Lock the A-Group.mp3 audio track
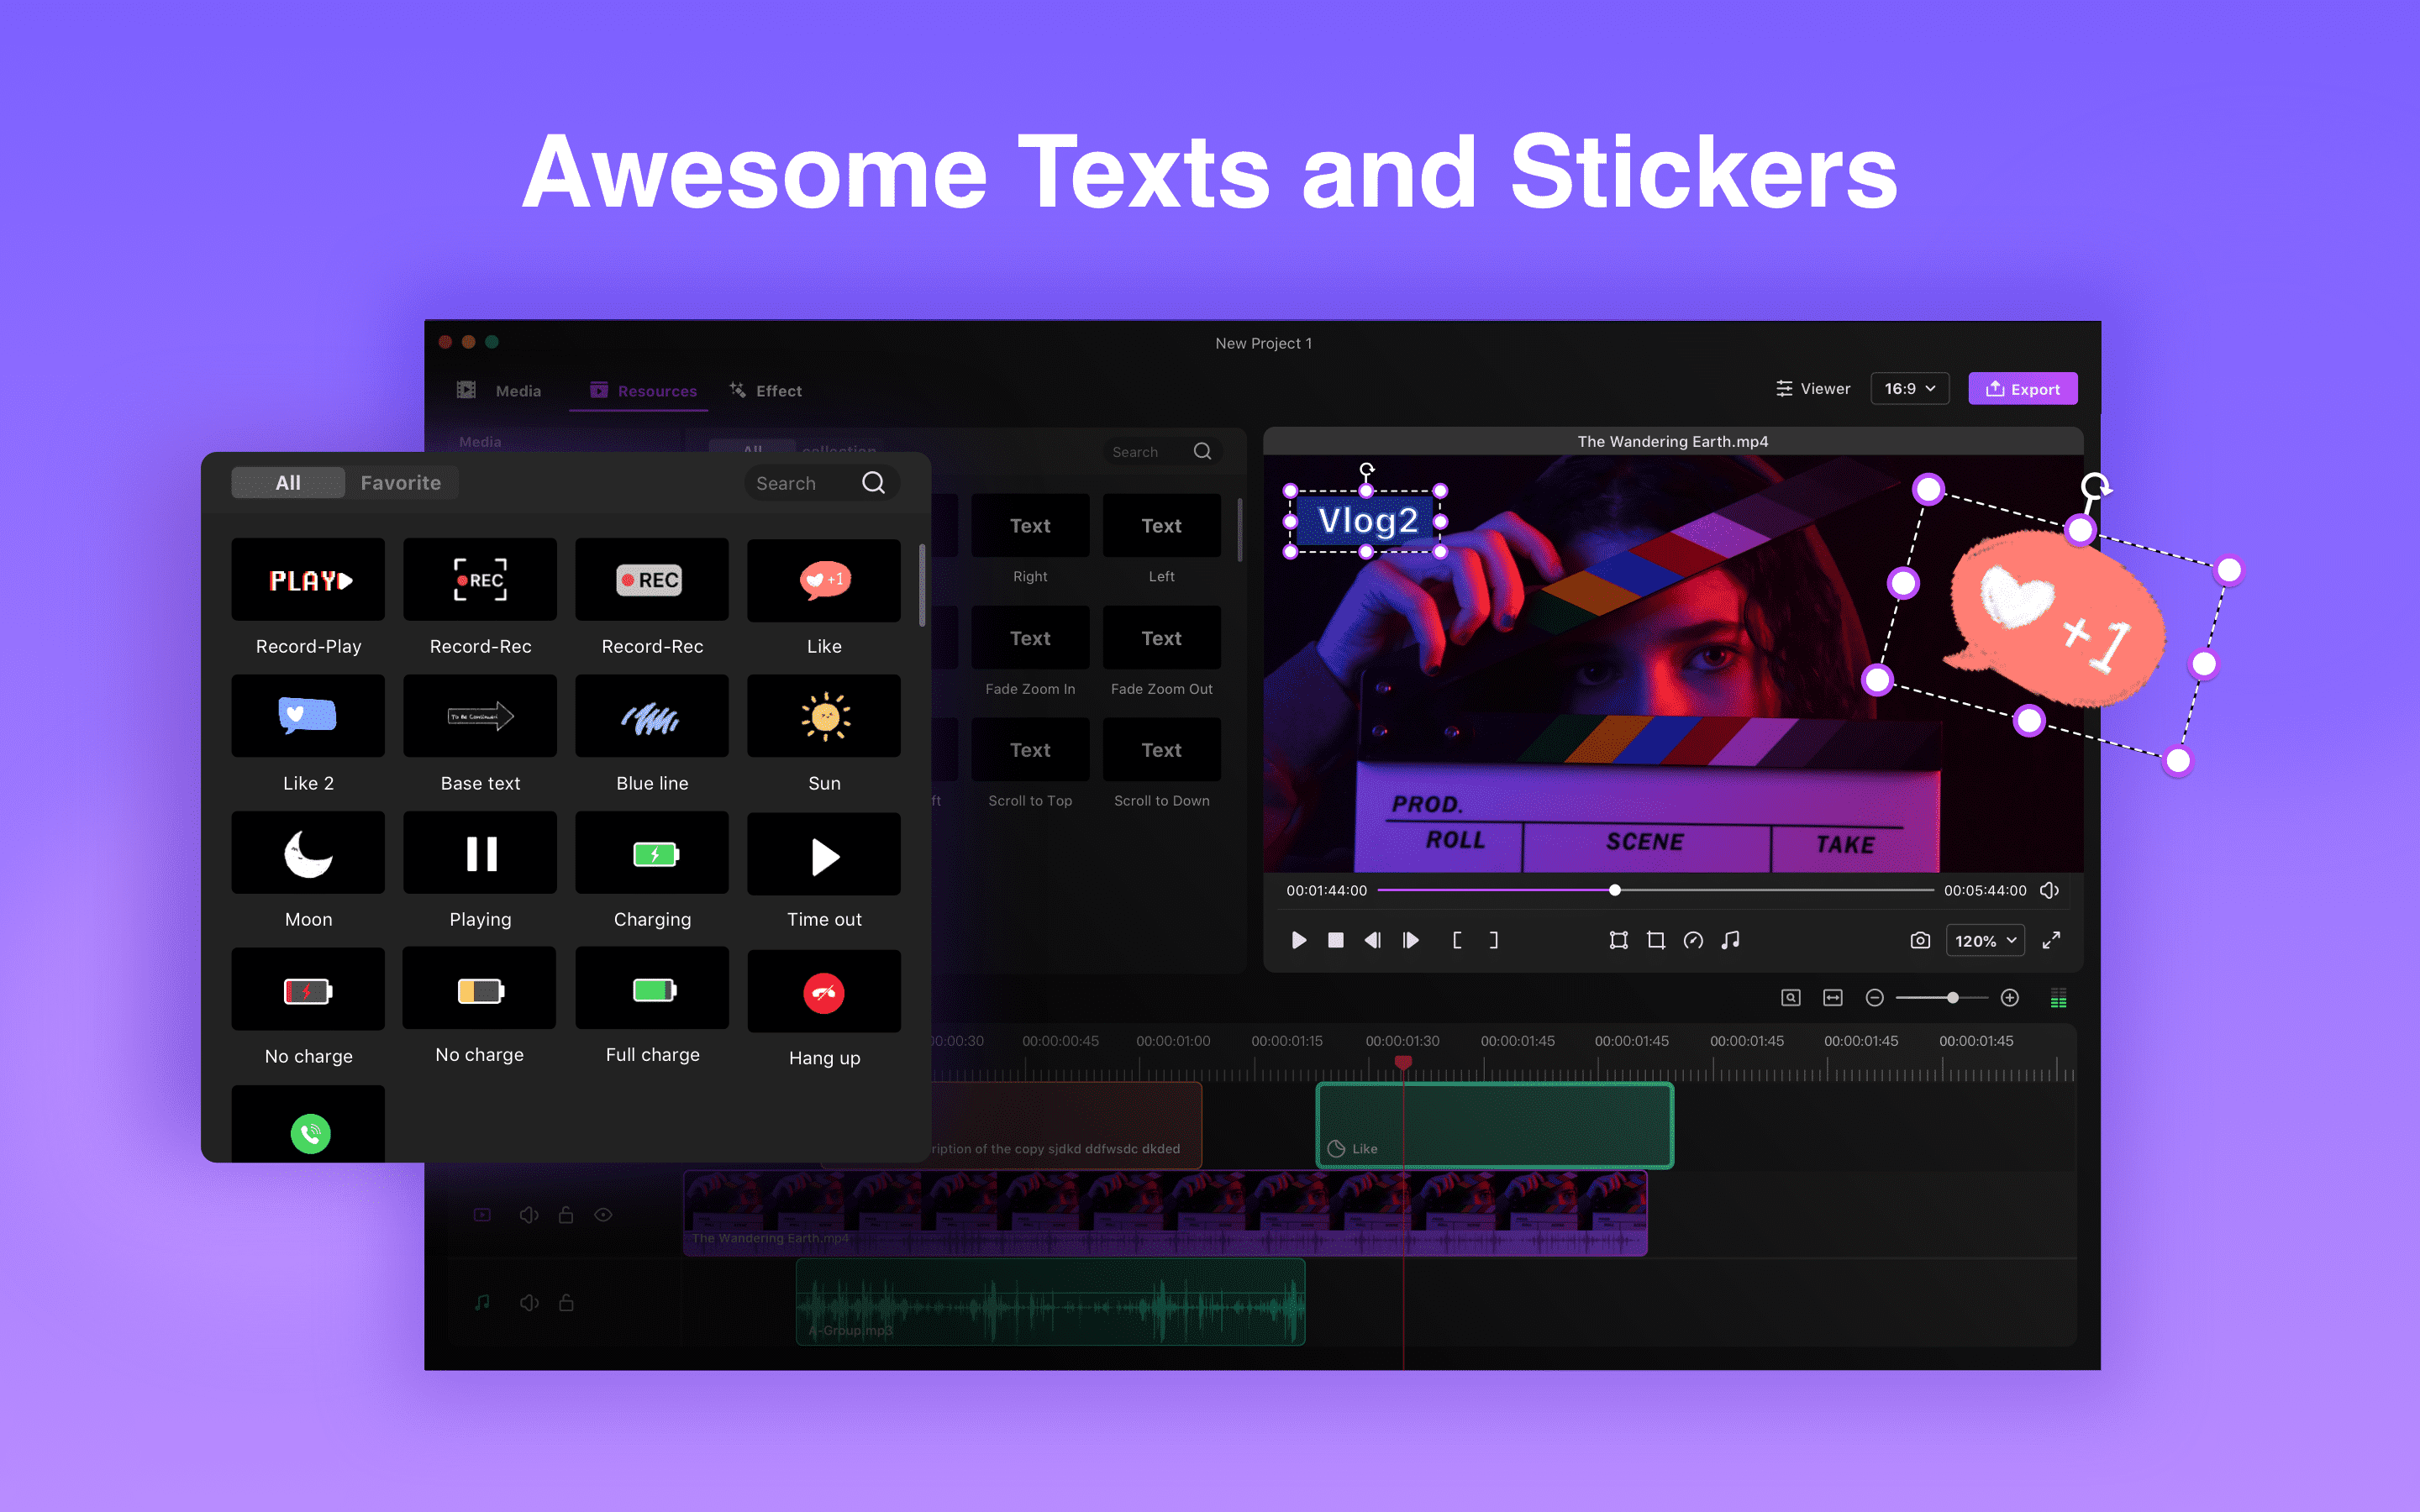This screenshot has height=1512, width=2420. tap(567, 1302)
